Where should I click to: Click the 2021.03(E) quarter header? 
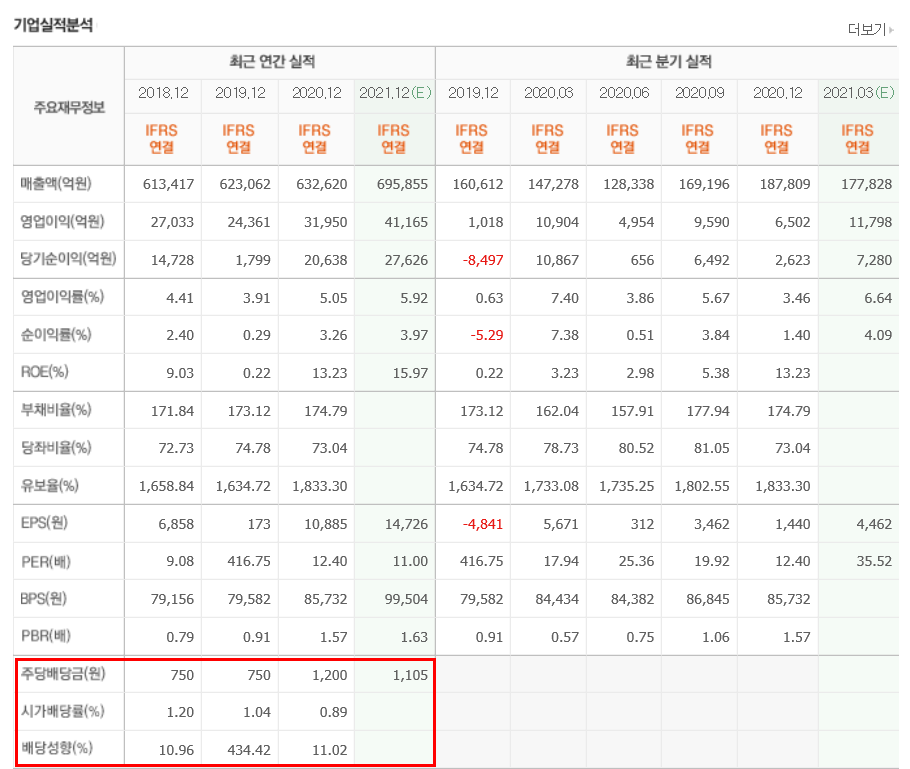858,93
